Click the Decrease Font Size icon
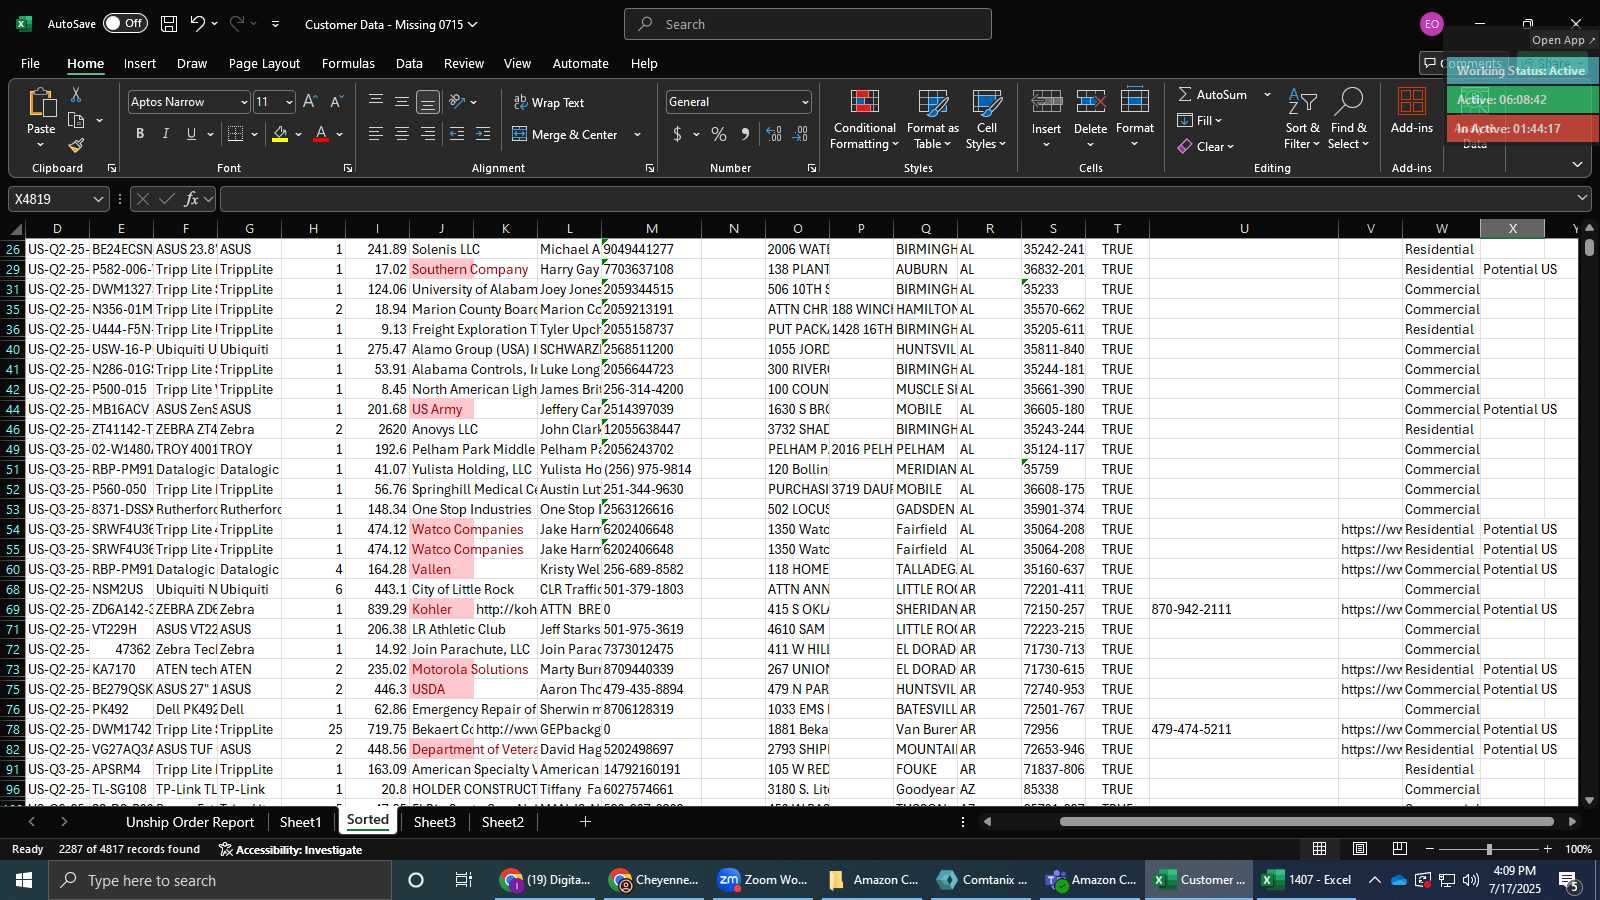 click(336, 102)
